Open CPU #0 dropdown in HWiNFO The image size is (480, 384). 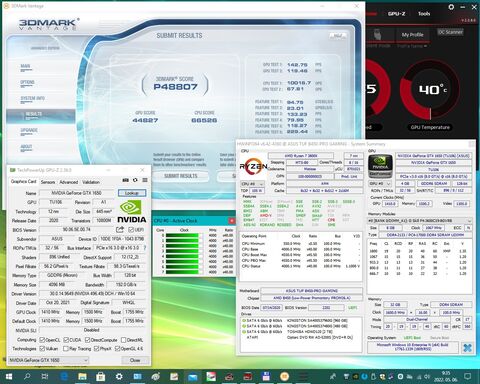[x=252, y=184]
